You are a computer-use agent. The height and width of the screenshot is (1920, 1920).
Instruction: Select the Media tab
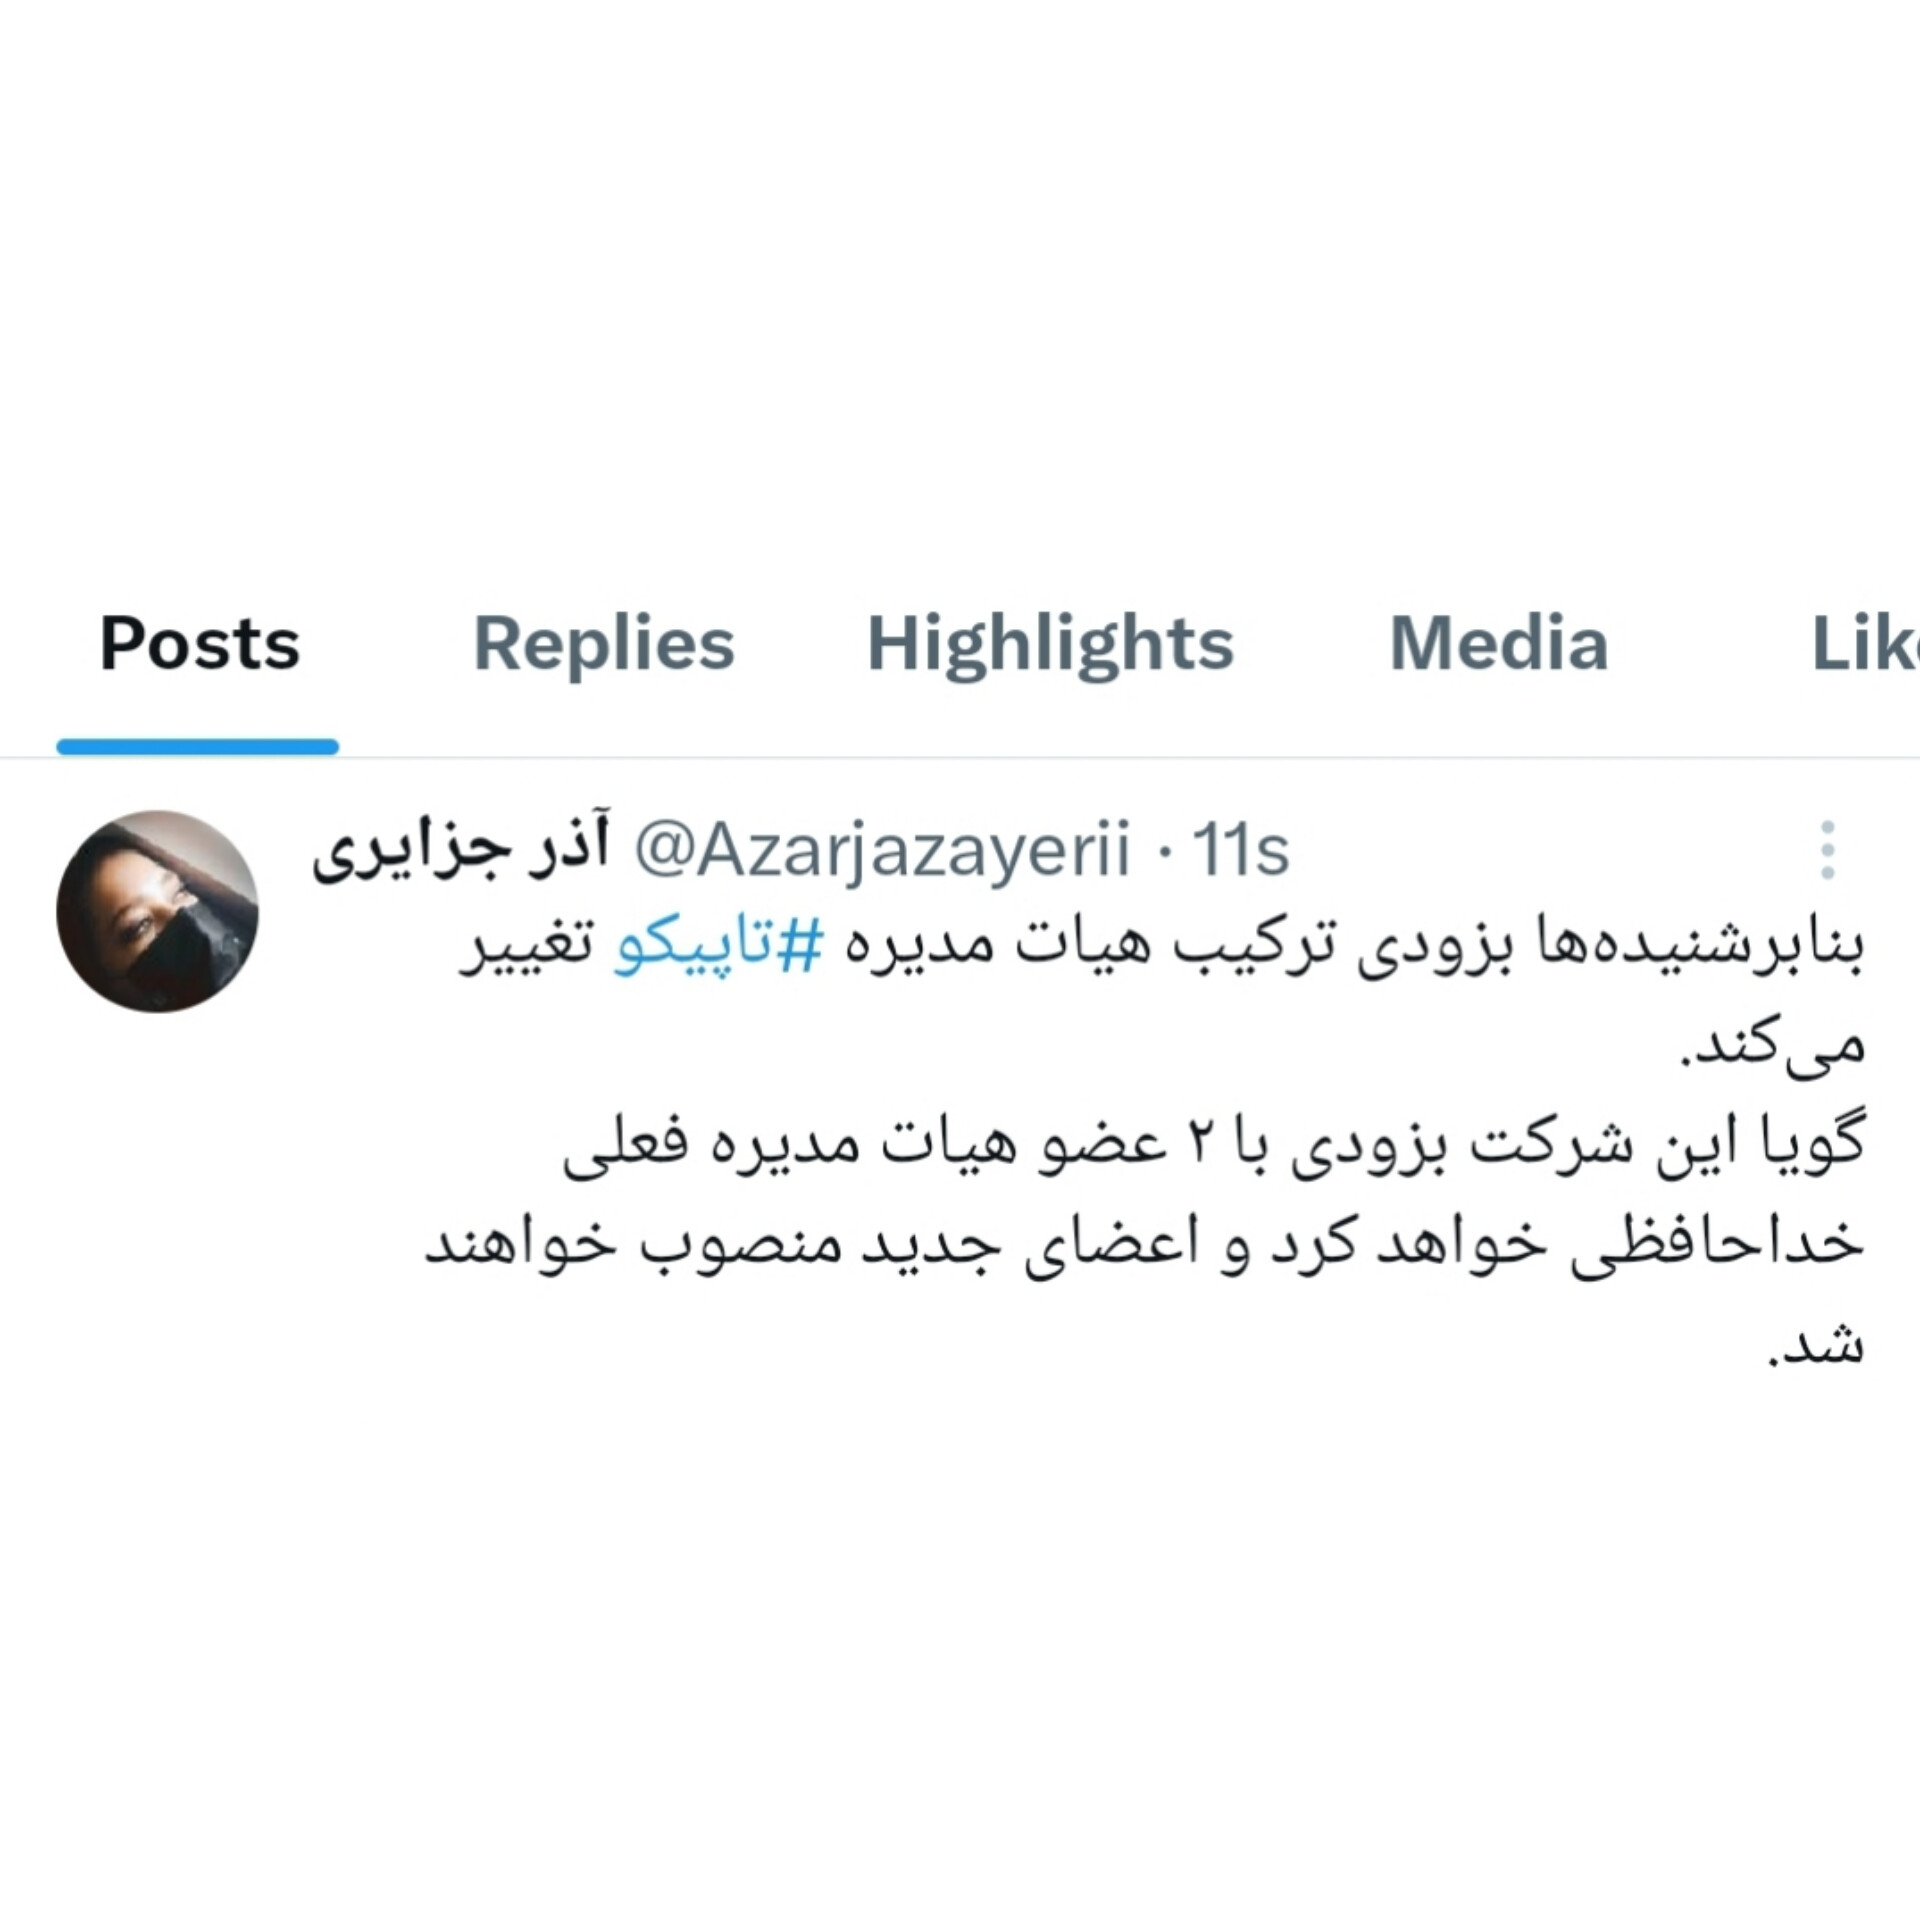click(1498, 643)
